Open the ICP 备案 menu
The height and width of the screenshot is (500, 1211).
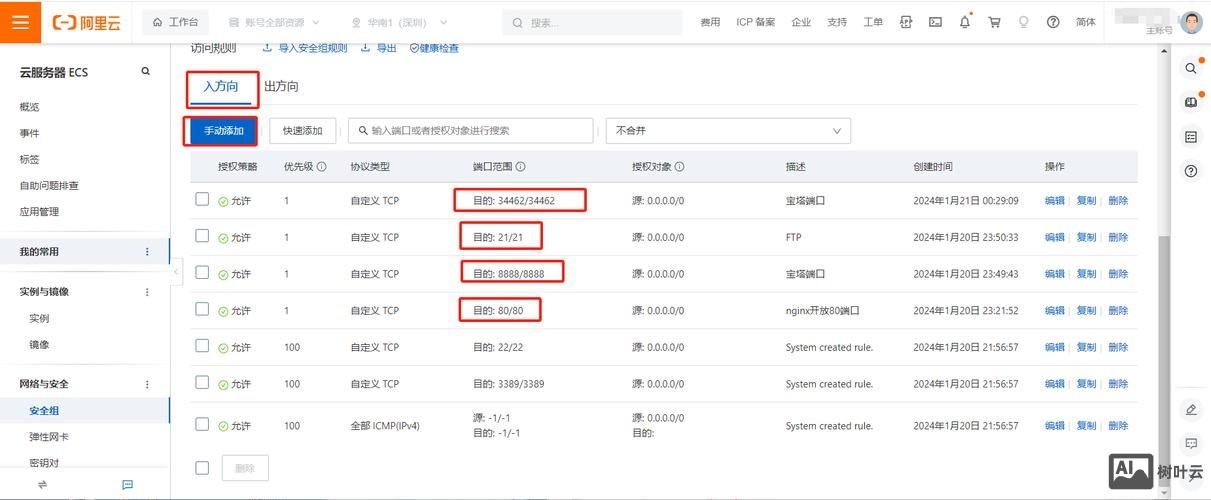755,22
